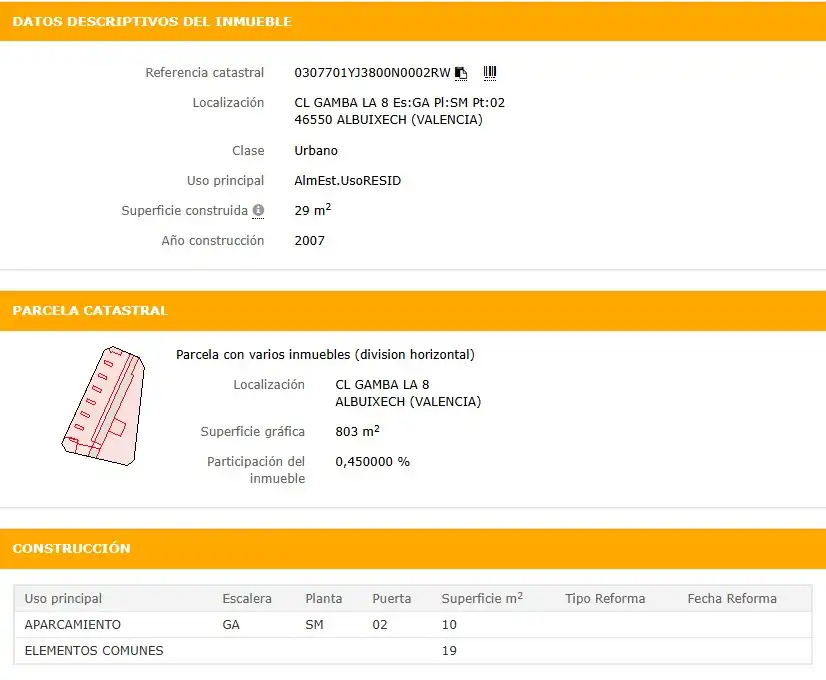
Task: Click the APARCAMIENTO row cell
Action: click(x=73, y=625)
